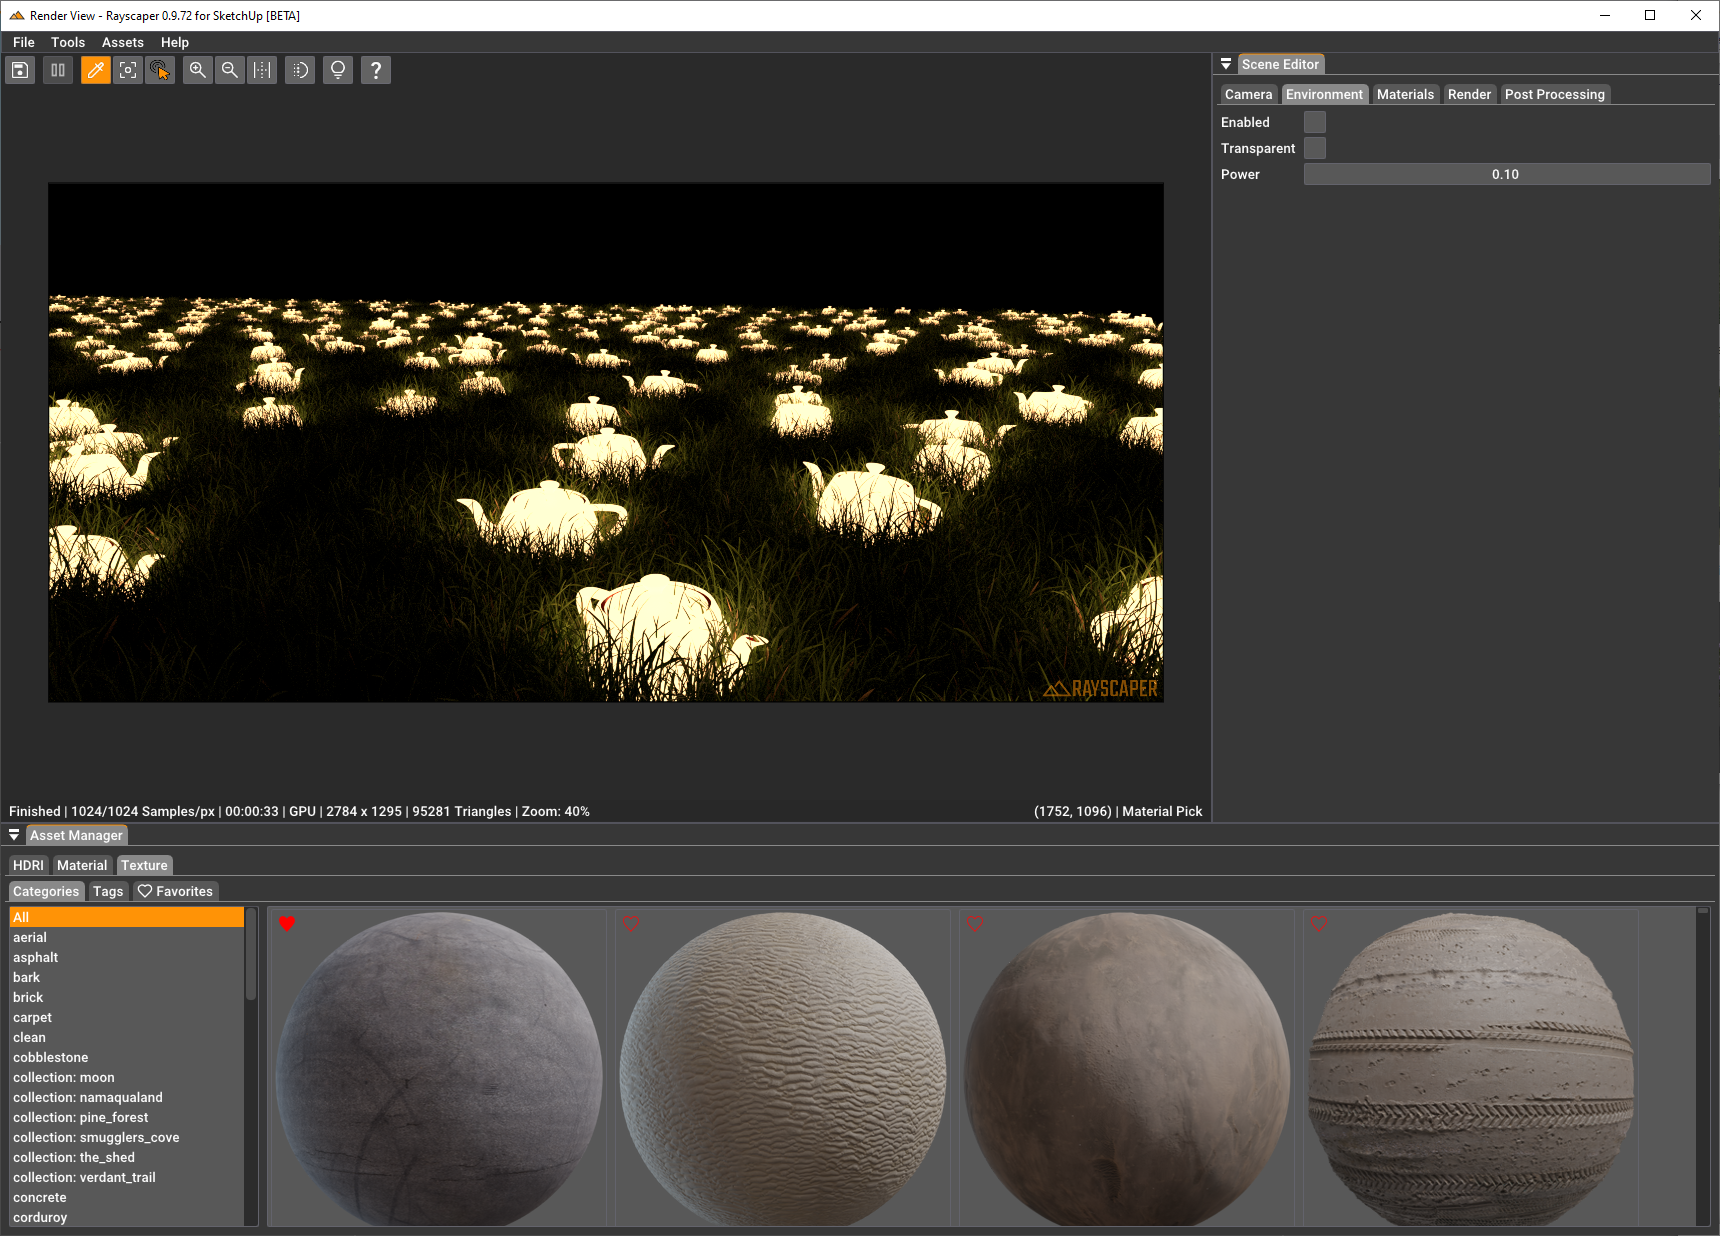This screenshot has height=1236, width=1720.
Task: Select the HDRI asset type
Action: [x=28, y=865]
